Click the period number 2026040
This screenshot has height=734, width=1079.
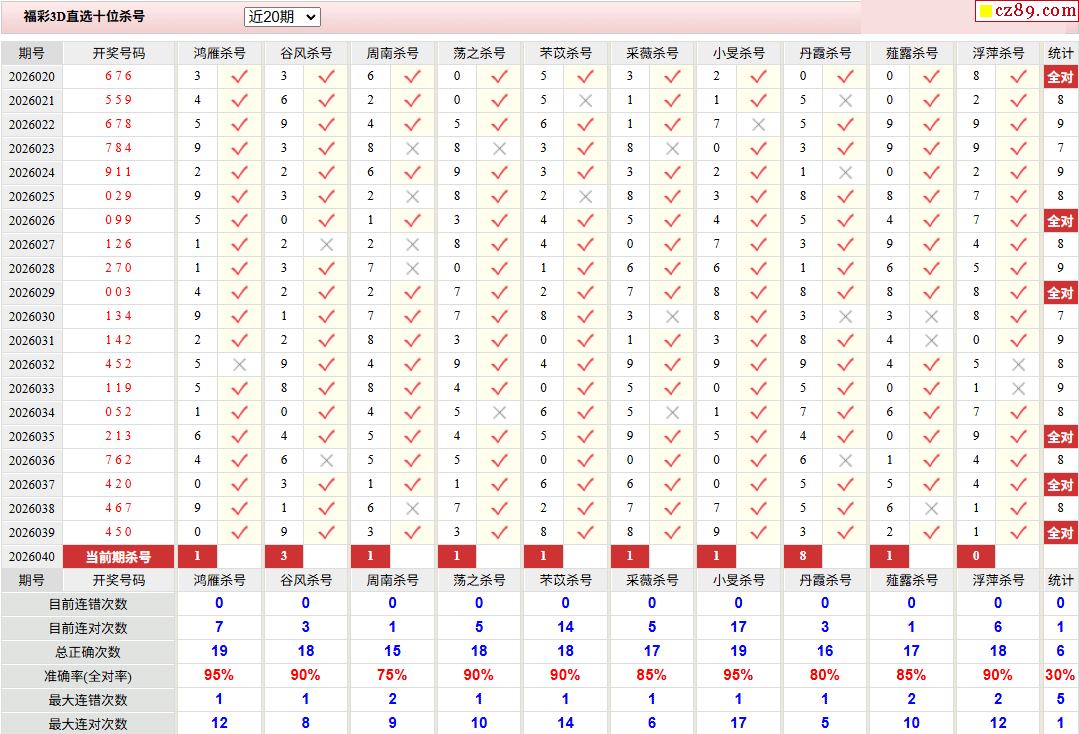pos(32,557)
